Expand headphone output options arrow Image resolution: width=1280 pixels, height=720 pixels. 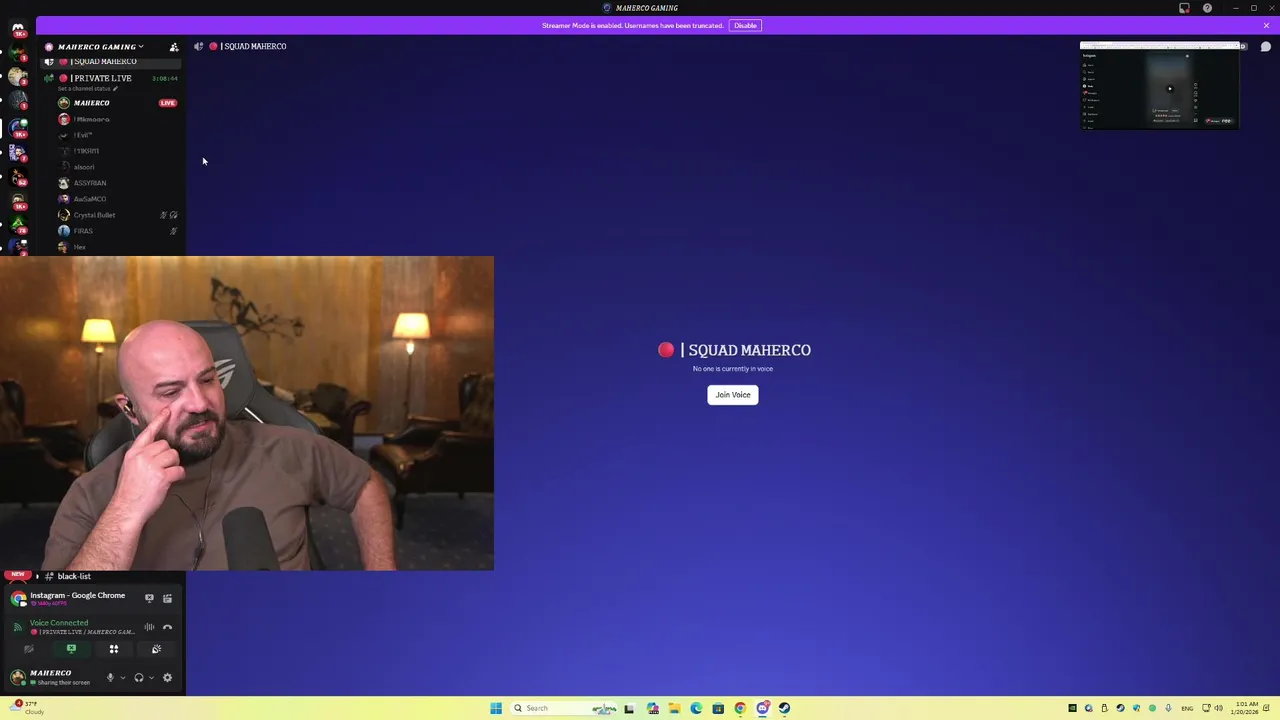click(x=151, y=678)
